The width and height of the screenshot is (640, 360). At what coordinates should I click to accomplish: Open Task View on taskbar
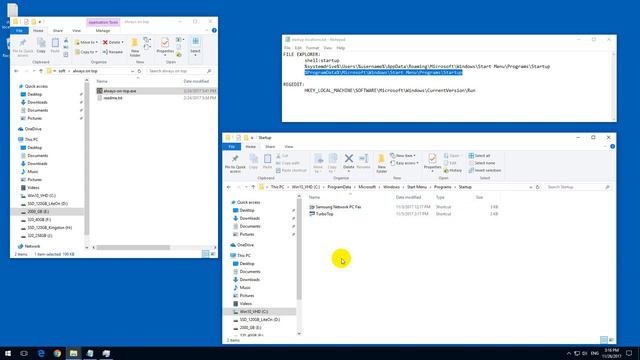tap(24, 353)
